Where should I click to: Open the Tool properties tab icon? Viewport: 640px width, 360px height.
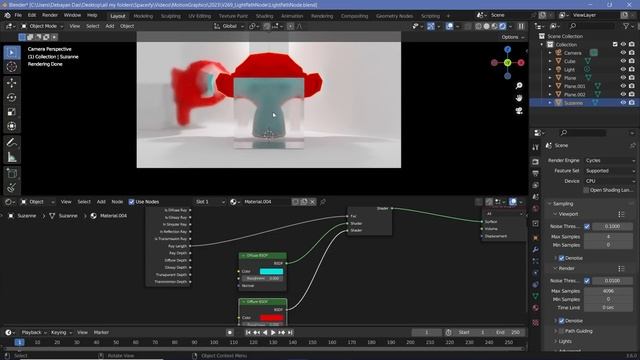536,147
